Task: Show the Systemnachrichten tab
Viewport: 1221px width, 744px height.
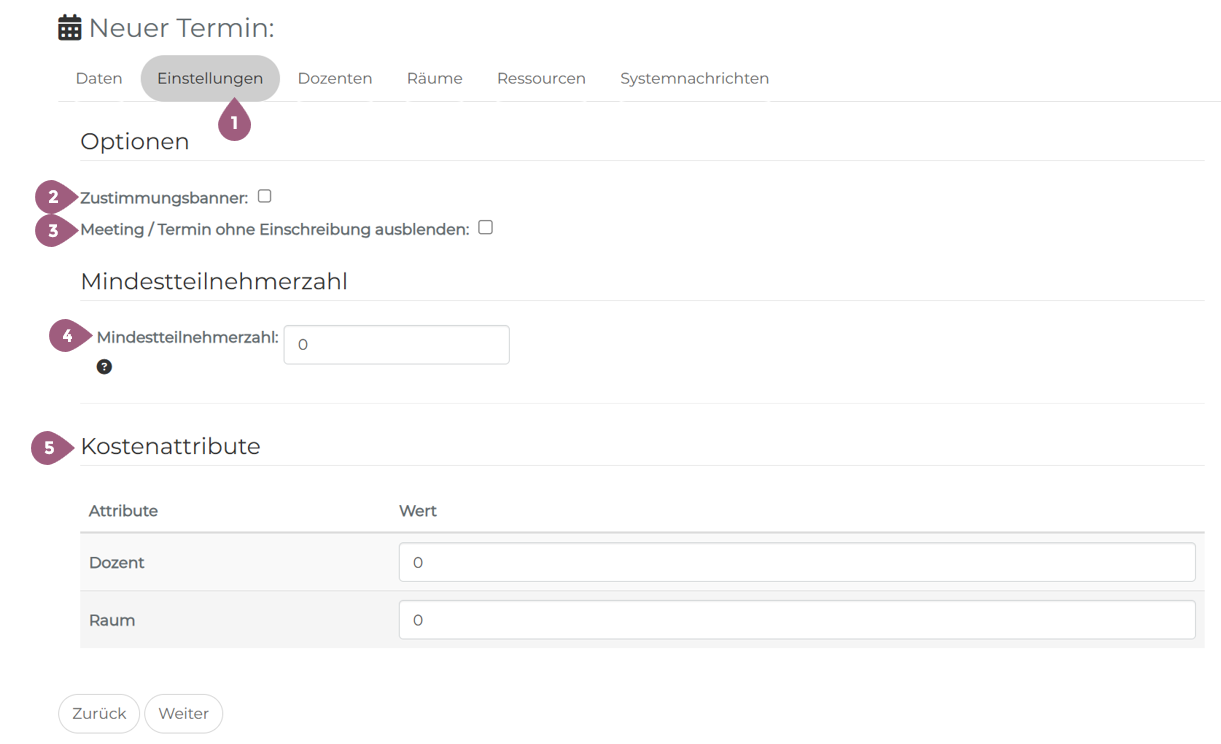Action: coord(694,78)
